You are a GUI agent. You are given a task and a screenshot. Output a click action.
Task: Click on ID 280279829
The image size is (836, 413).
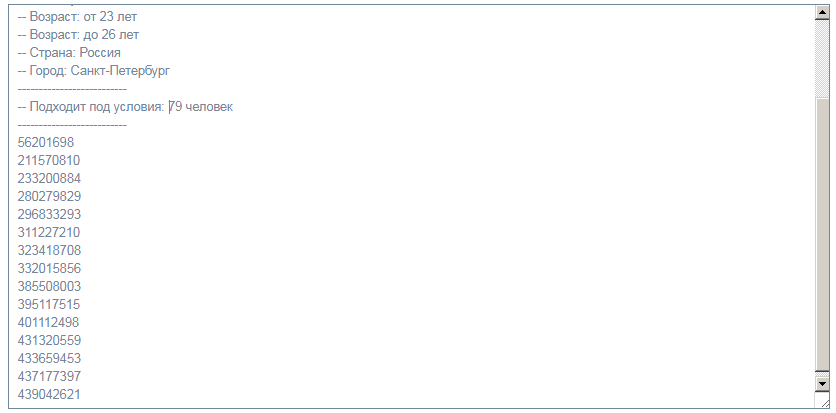(x=49, y=196)
